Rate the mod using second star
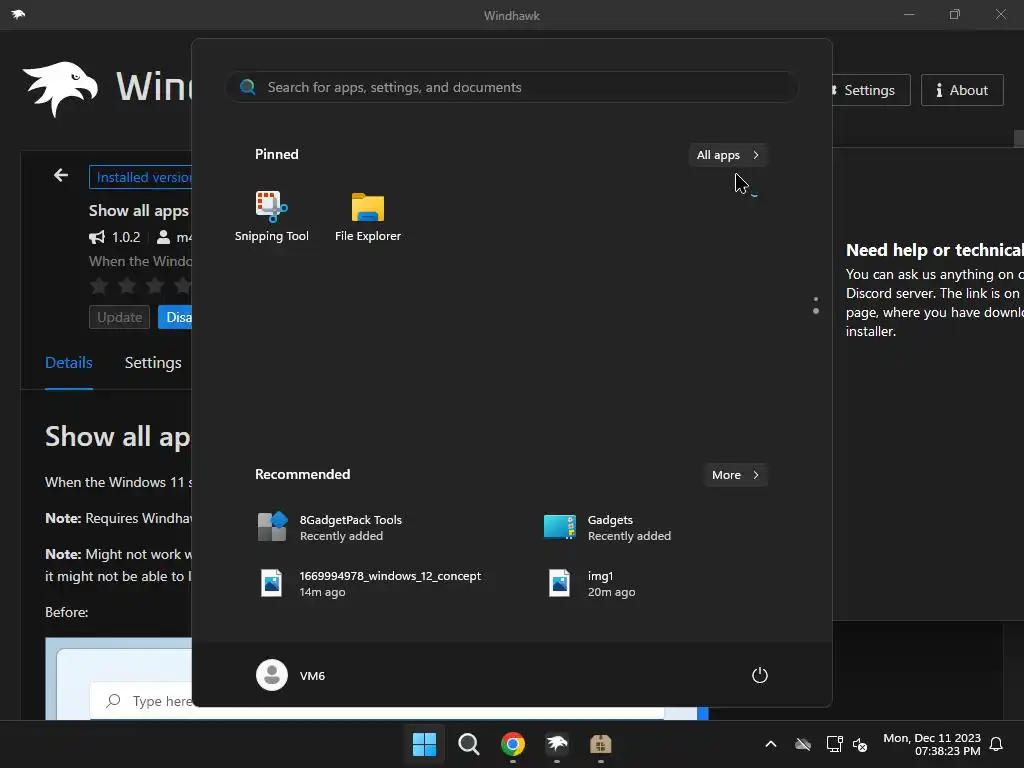Image resolution: width=1024 pixels, height=768 pixels. click(127, 285)
